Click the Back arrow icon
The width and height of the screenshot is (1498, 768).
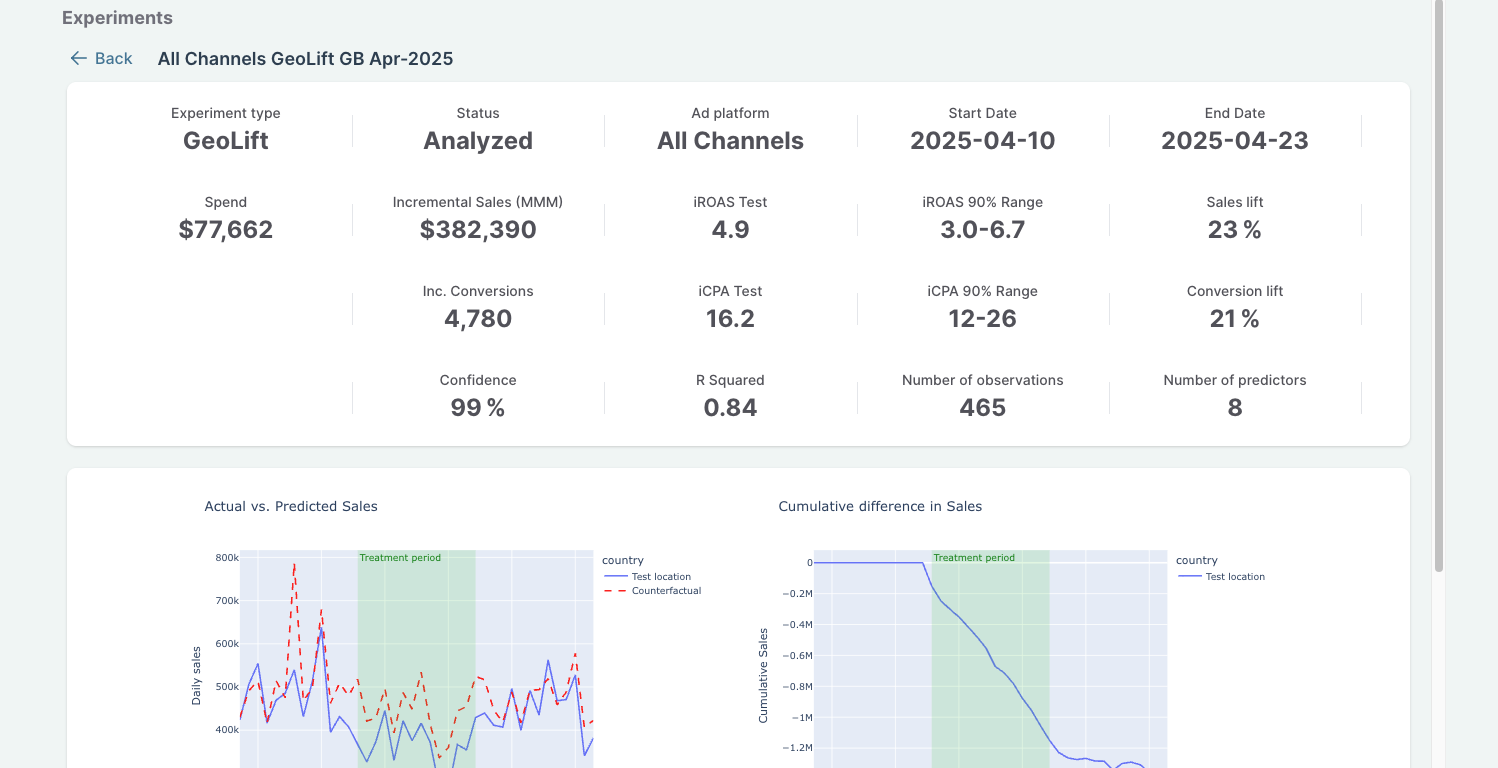click(78, 59)
